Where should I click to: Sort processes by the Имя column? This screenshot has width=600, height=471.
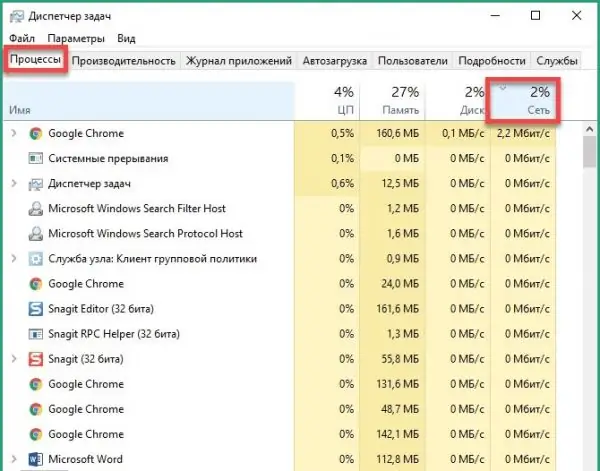149,101
